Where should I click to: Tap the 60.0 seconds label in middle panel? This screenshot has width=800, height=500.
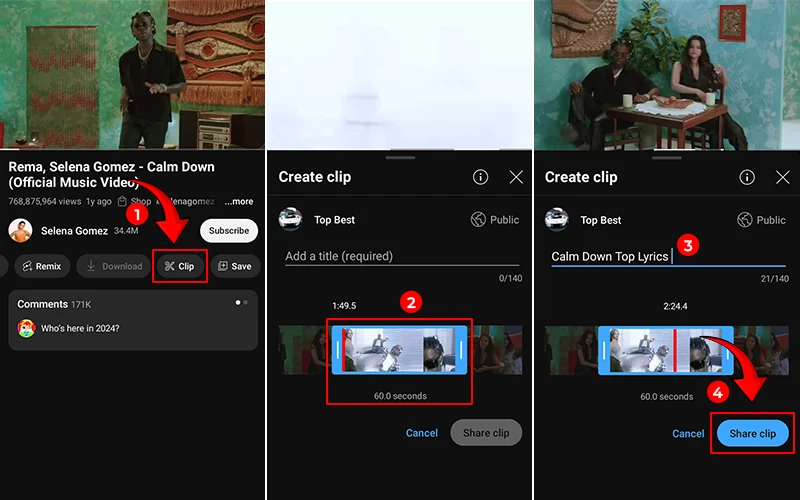(x=400, y=396)
